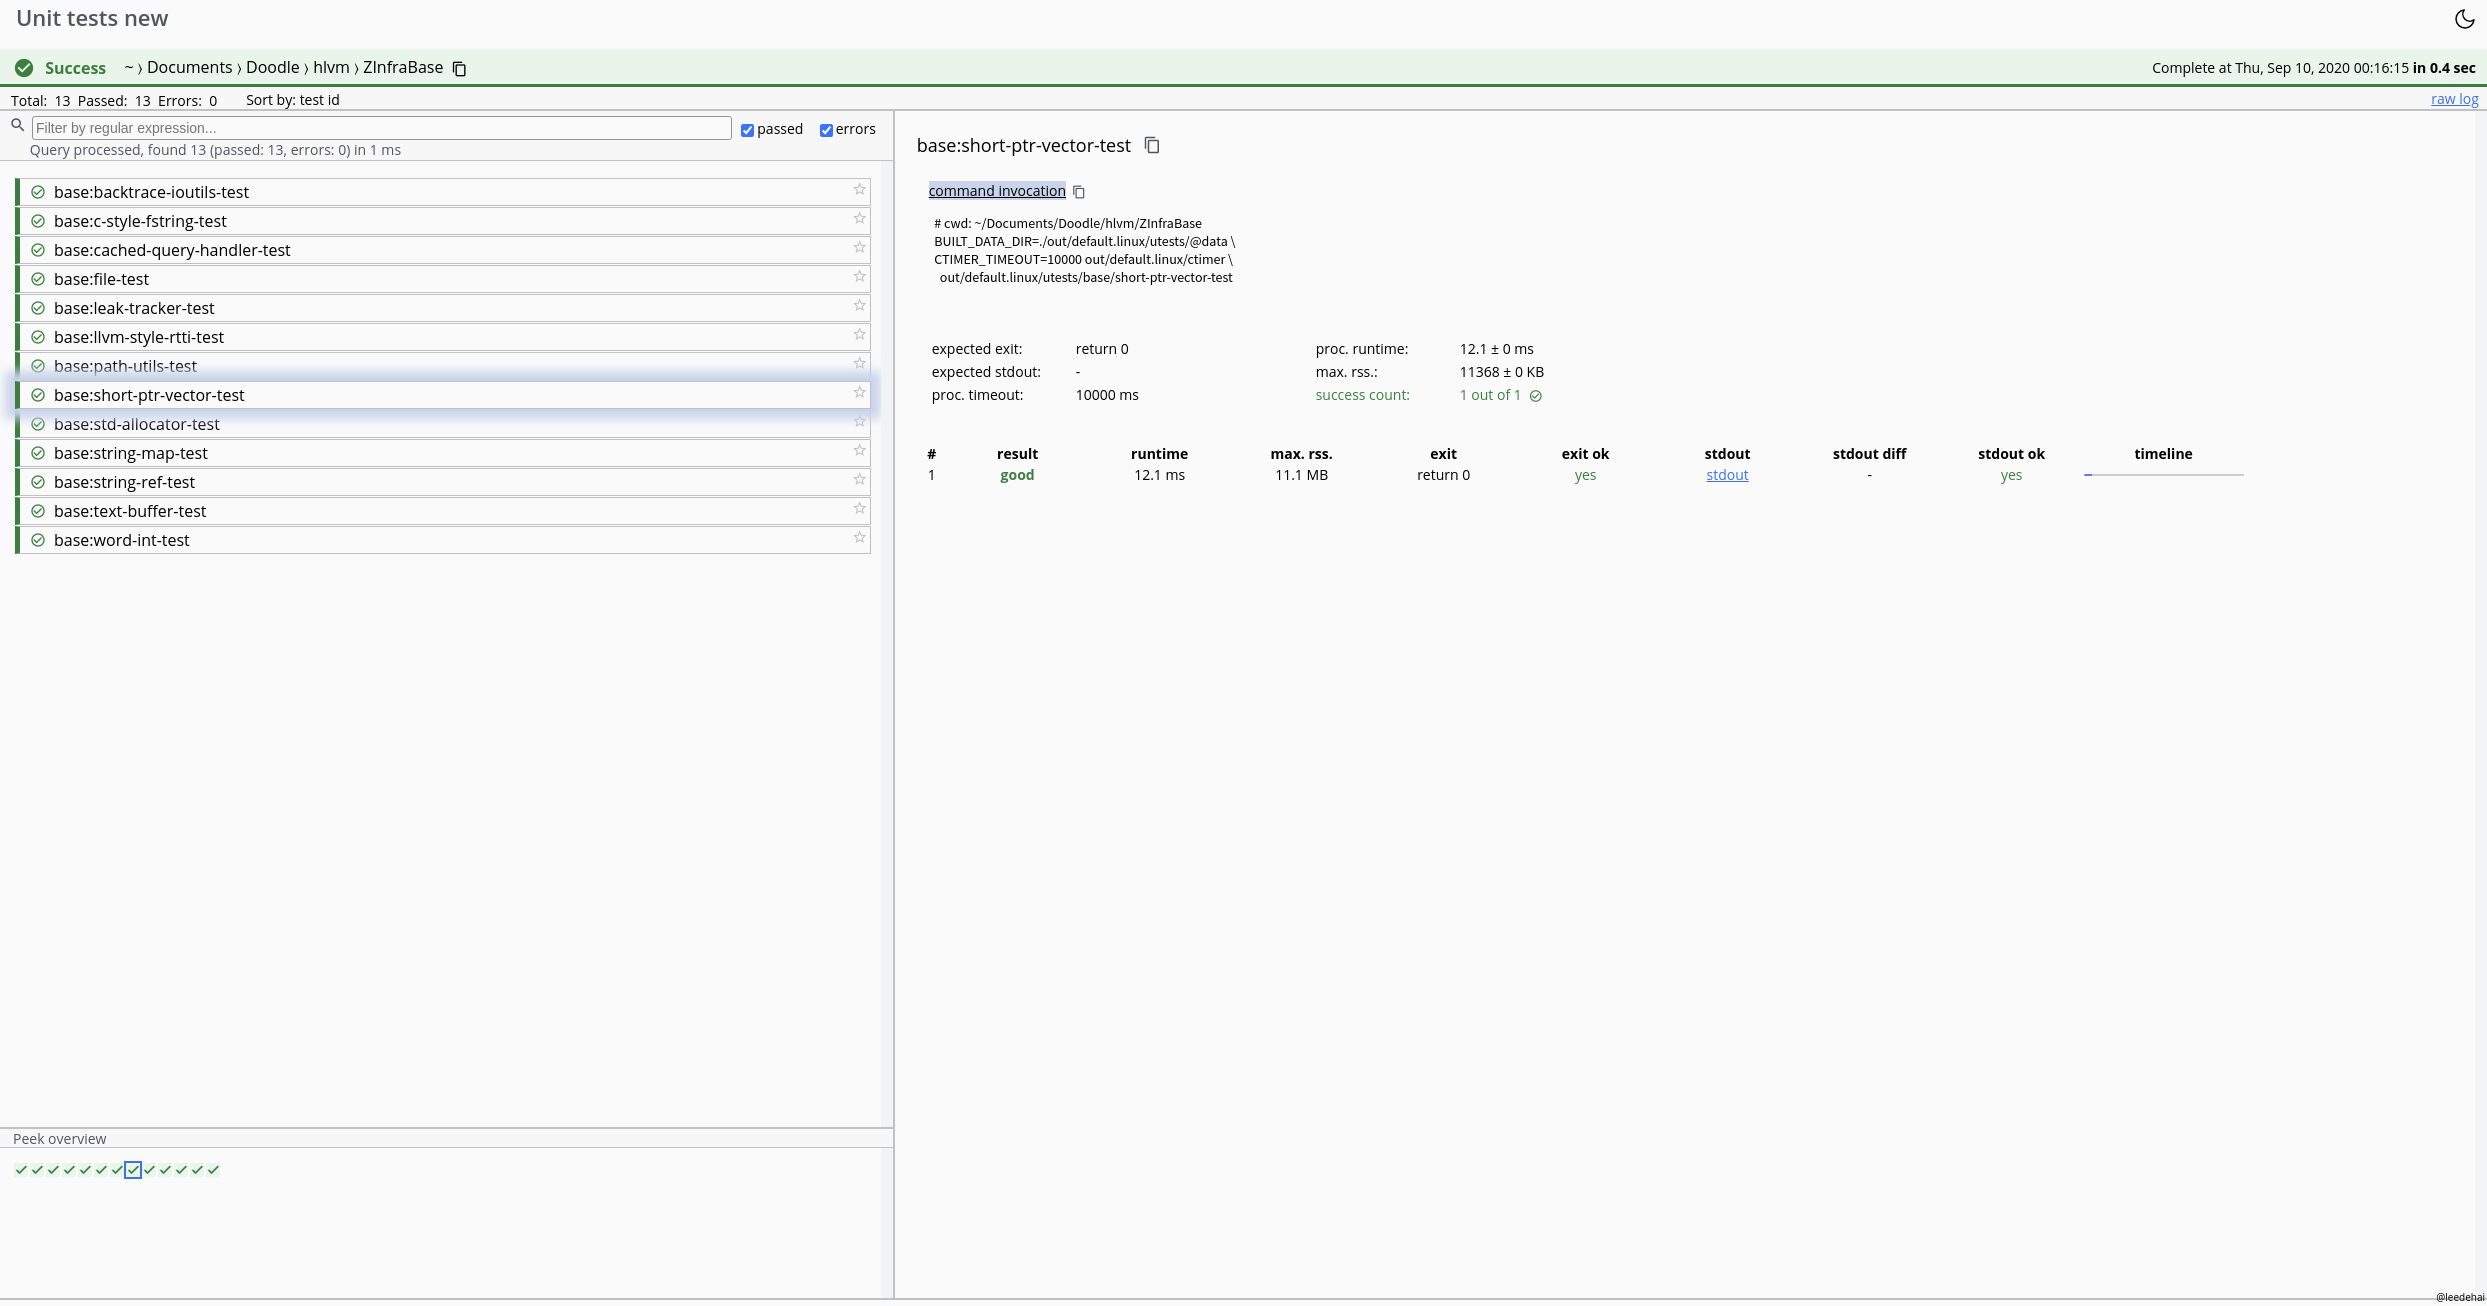This screenshot has width=2487, height=1306.
Task: Click the 'good' result cell
Action: 1017,475
